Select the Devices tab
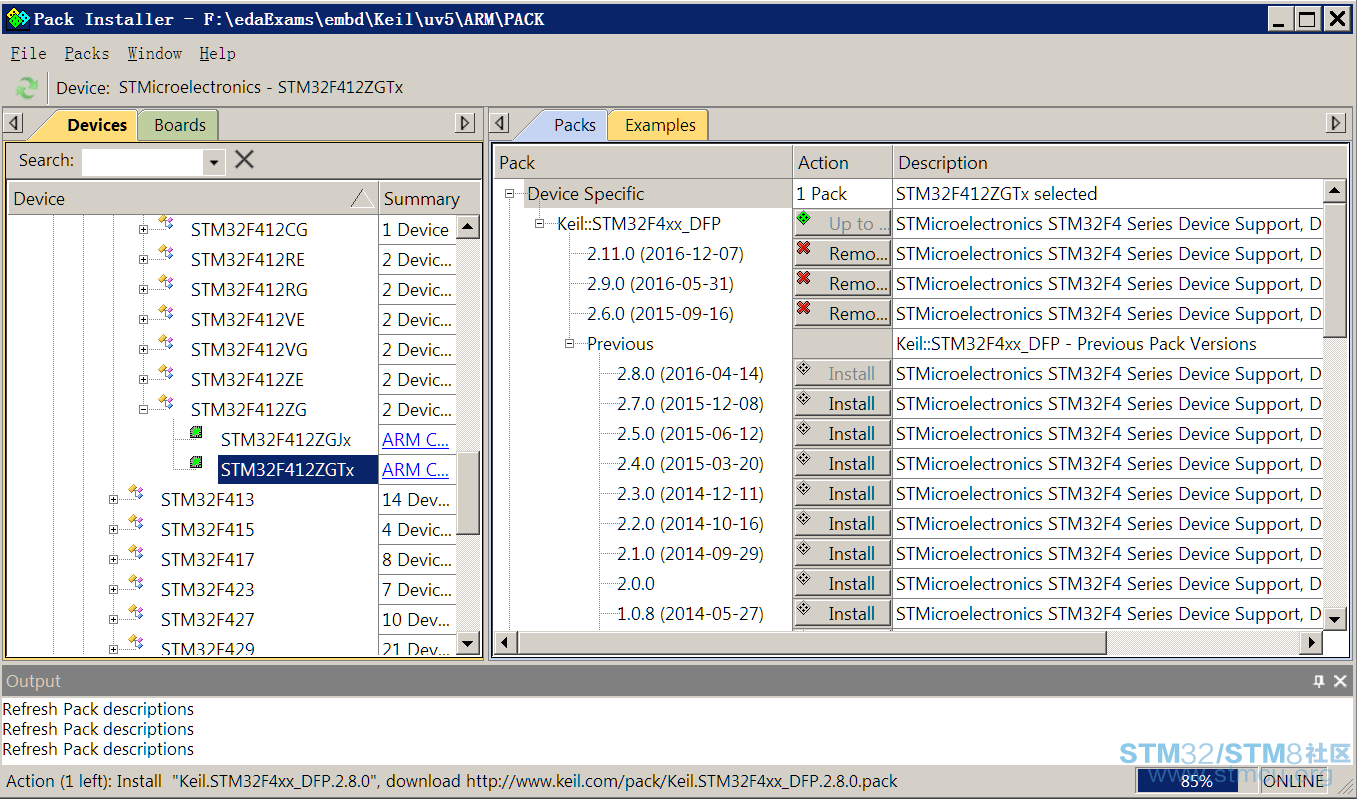This screenshot has height=799, width=1357. (x=97, y=125)
